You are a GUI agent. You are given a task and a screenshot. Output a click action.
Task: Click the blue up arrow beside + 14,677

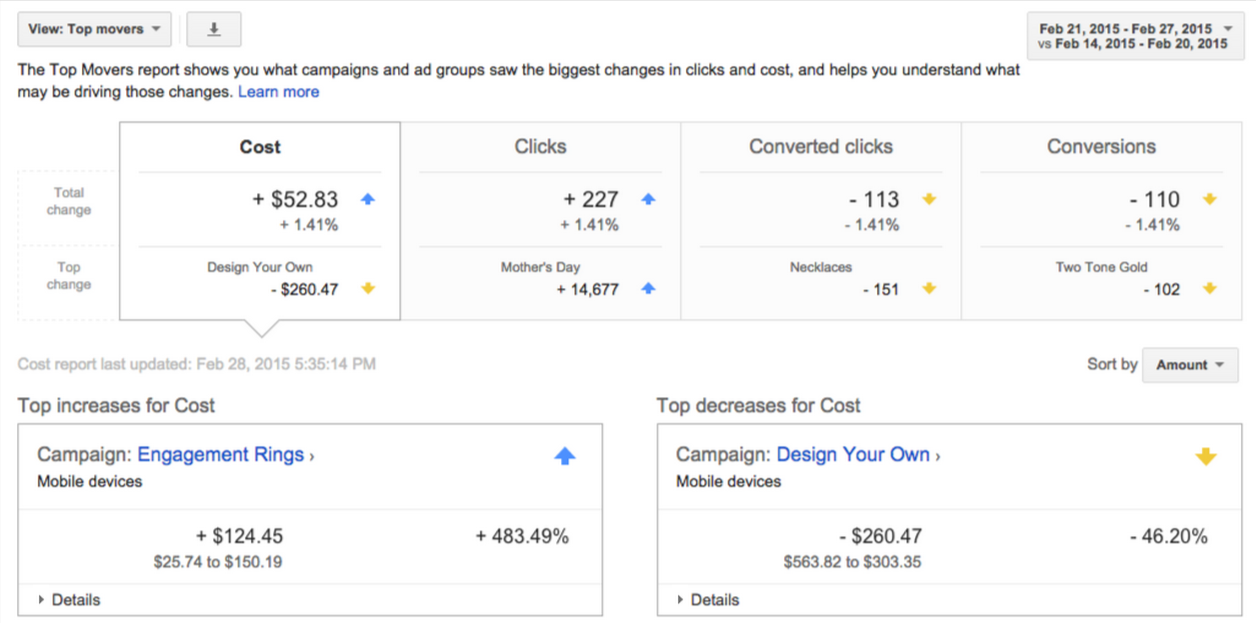coord(648,289)
